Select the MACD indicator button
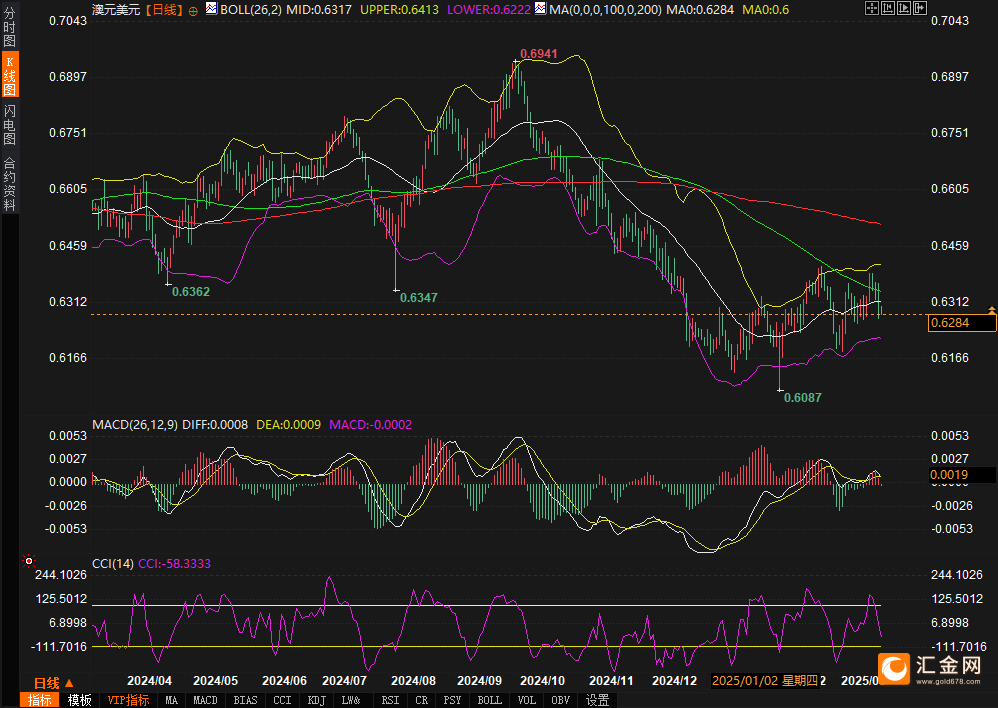Image resolution: width=998 pixels, height=708 pixels. click(x=205, y=700)
